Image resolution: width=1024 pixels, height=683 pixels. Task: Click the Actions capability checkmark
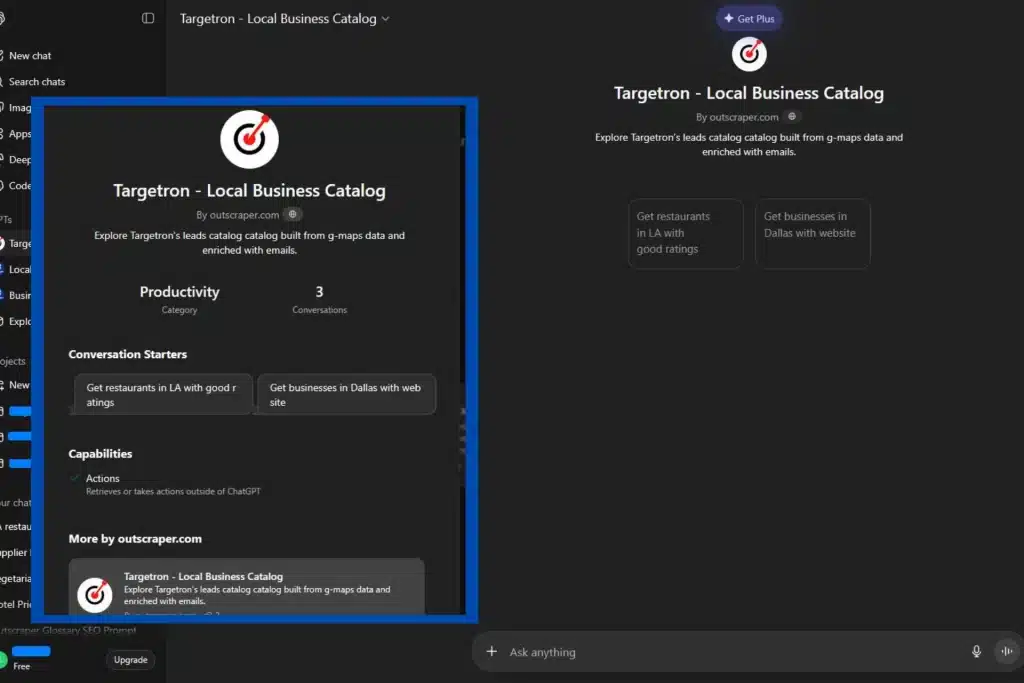(74, 478)
